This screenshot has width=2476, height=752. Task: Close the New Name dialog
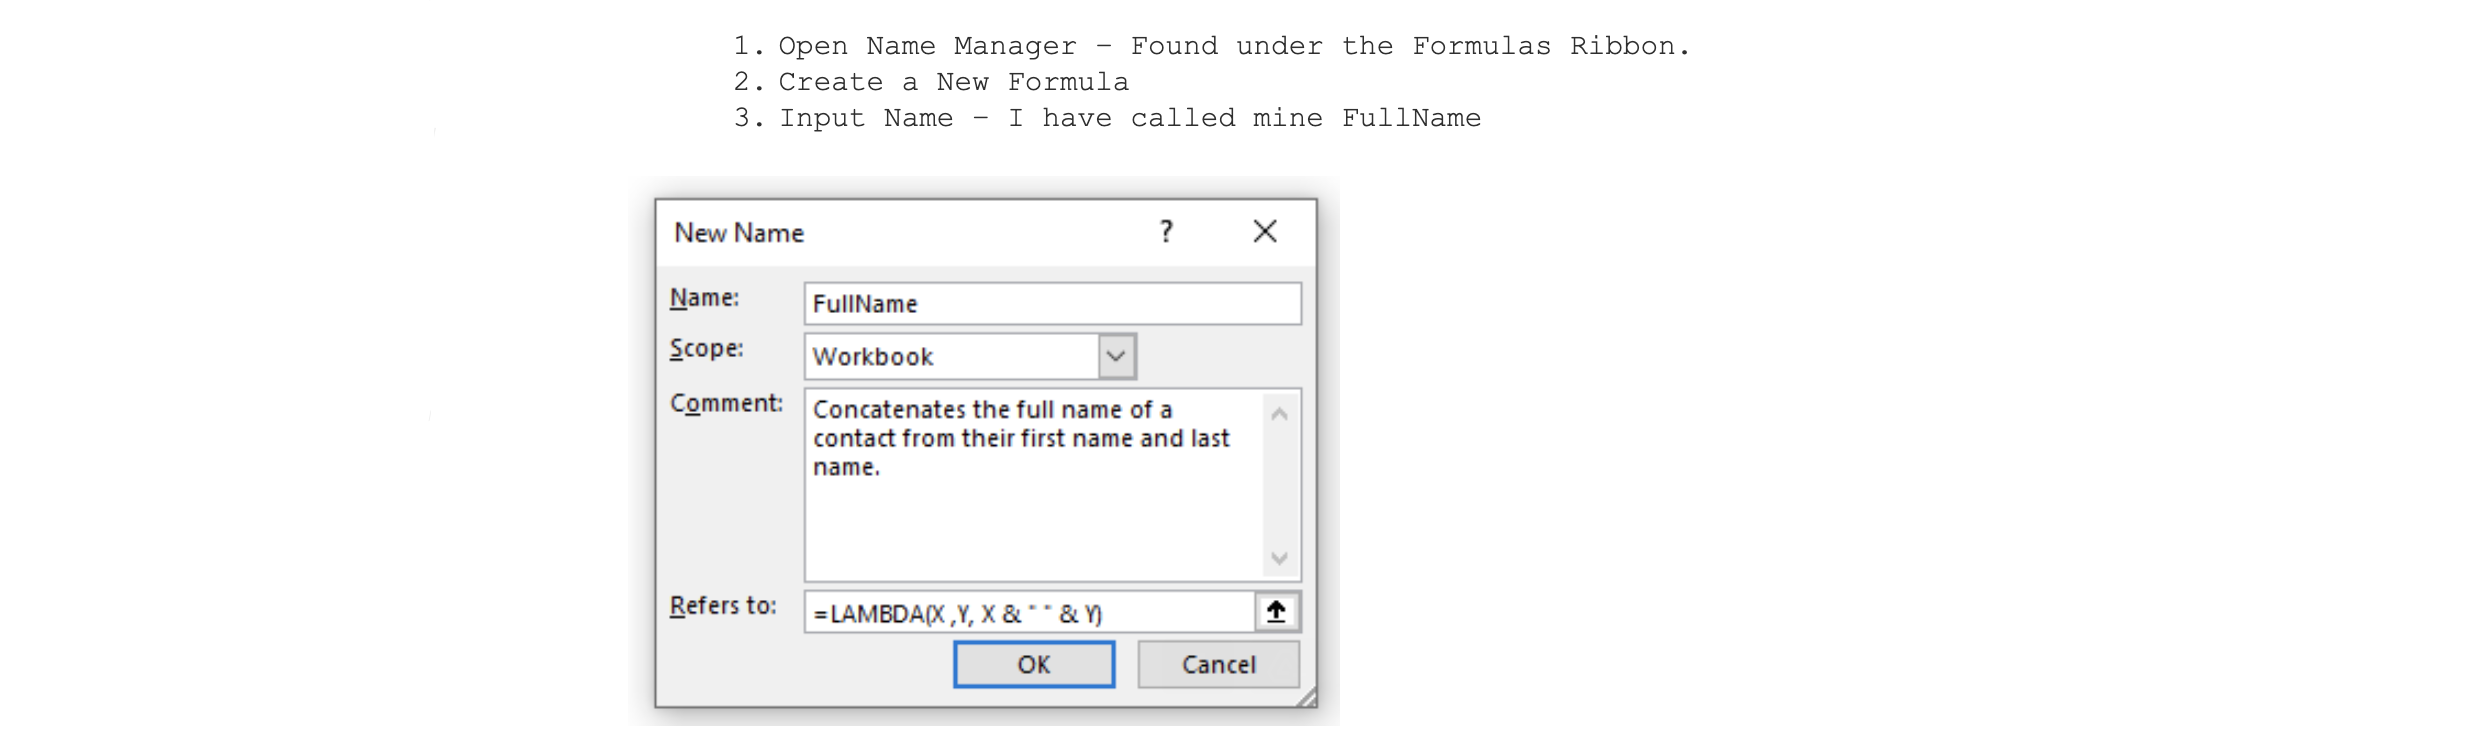point(1265,232)
